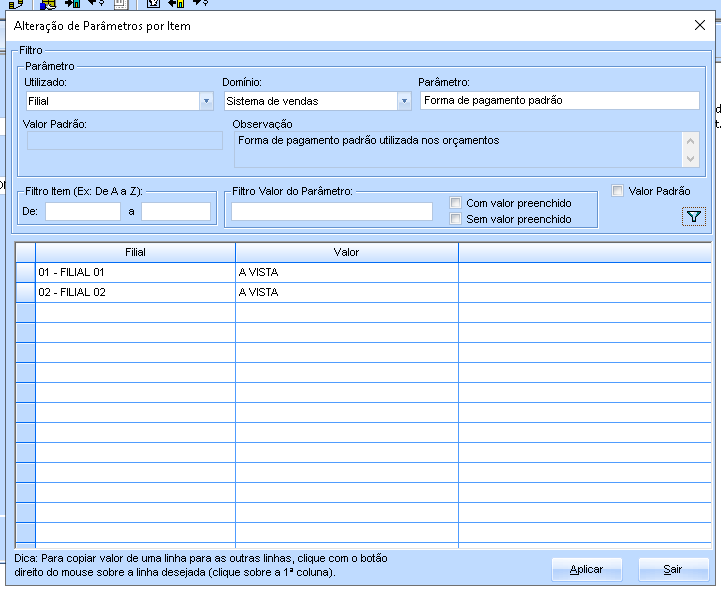721x590 pixels.
Task: Click the row selector of FILIAL 01
Action: (26, 272)
